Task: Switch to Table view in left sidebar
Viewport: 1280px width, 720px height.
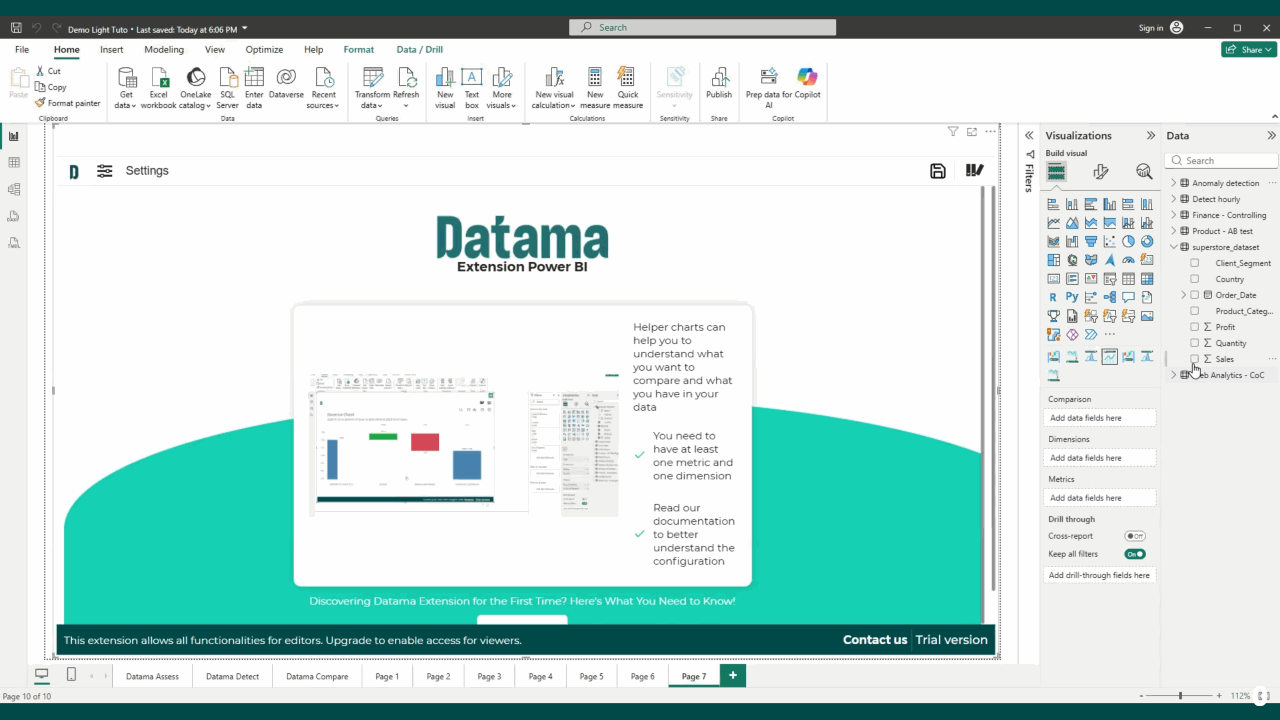Action: point(14,163)
